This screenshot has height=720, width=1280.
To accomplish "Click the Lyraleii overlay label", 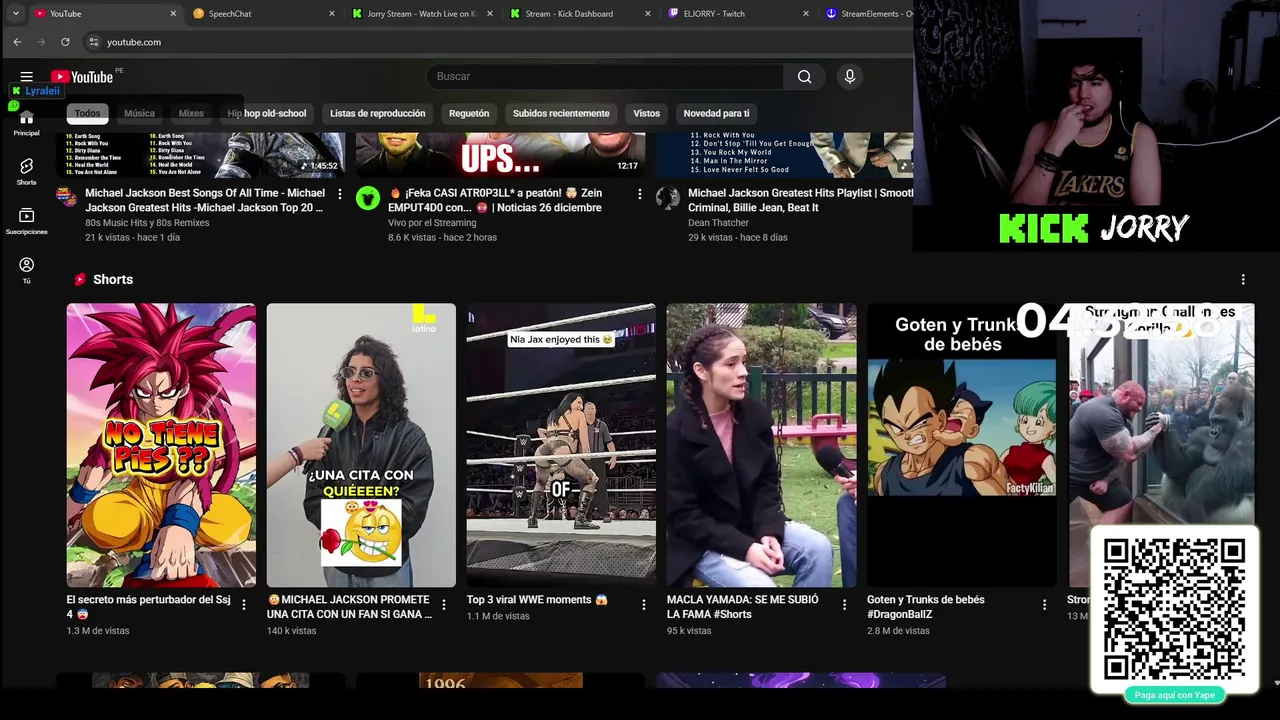I will tap(36, 91).
